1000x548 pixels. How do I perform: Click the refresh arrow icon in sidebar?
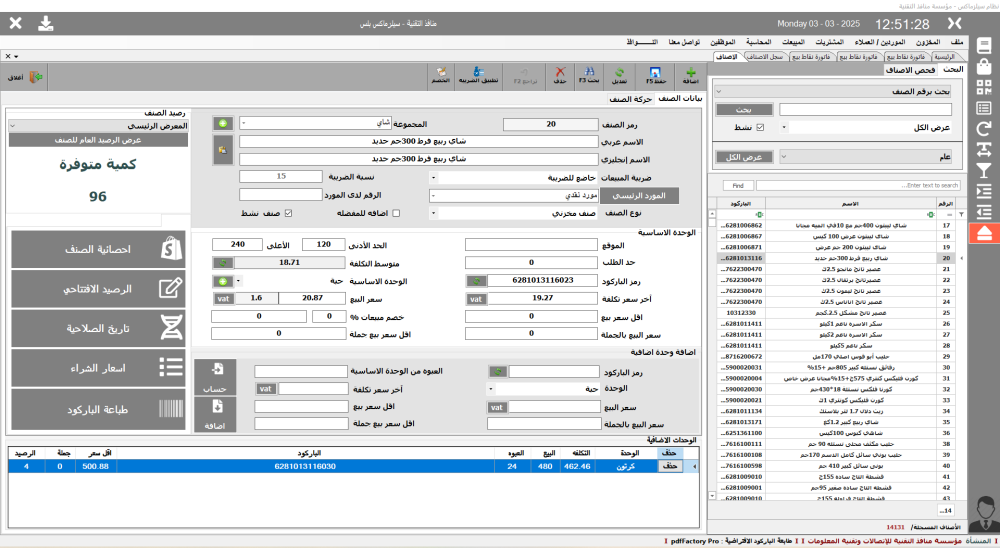tap(983, 128)
